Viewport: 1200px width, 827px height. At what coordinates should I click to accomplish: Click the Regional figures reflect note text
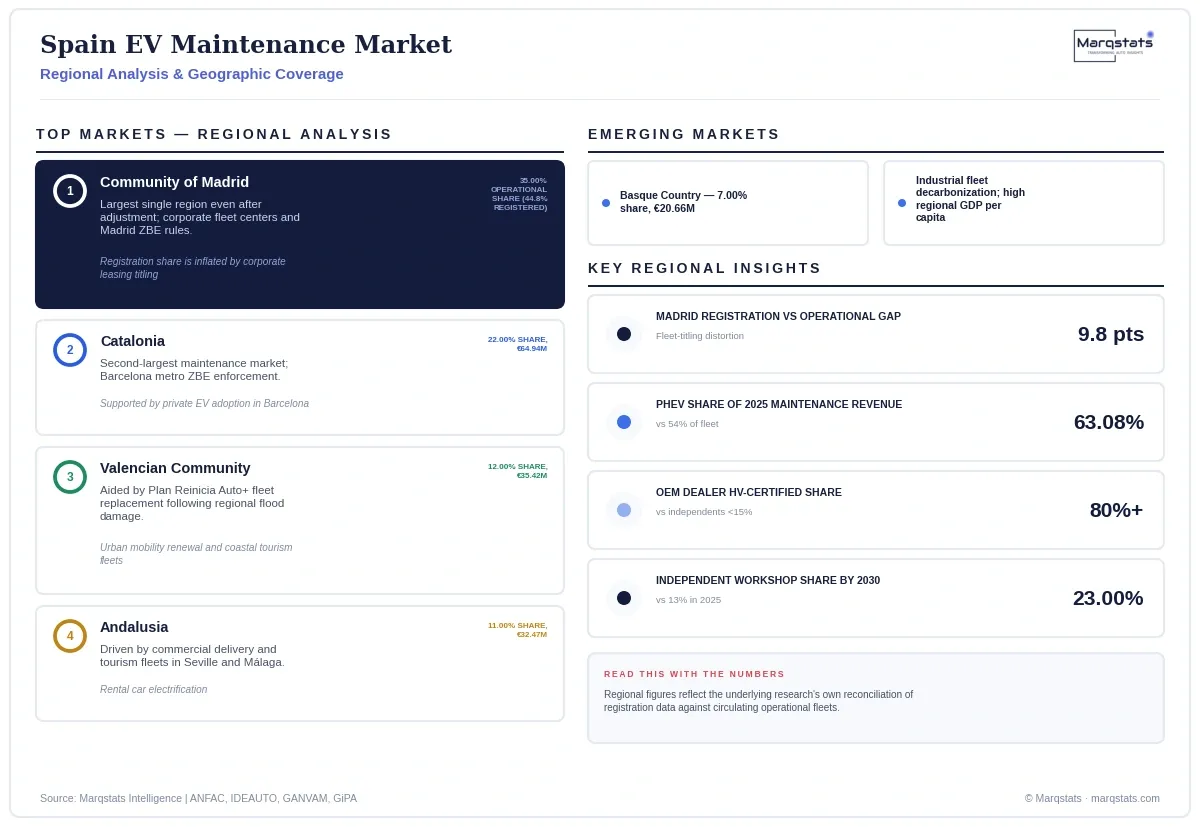pos(758,701)
